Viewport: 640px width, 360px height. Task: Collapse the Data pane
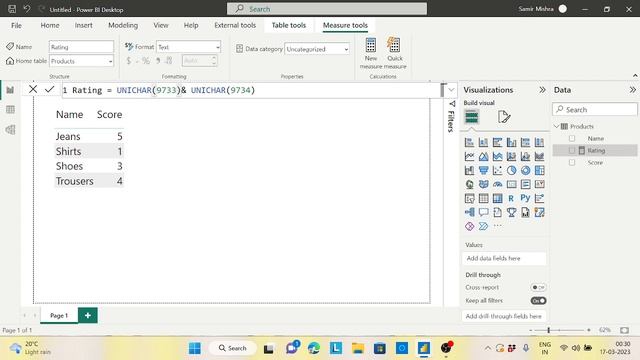632,90
